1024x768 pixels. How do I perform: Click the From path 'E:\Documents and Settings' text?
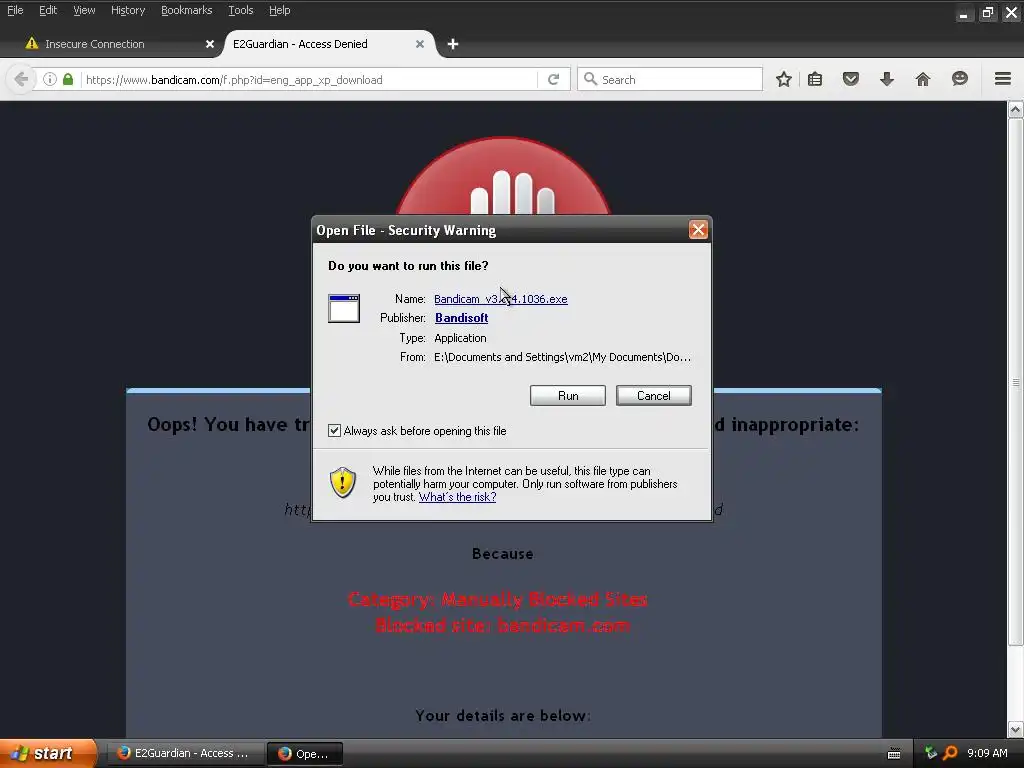click(x=562, y=357)
